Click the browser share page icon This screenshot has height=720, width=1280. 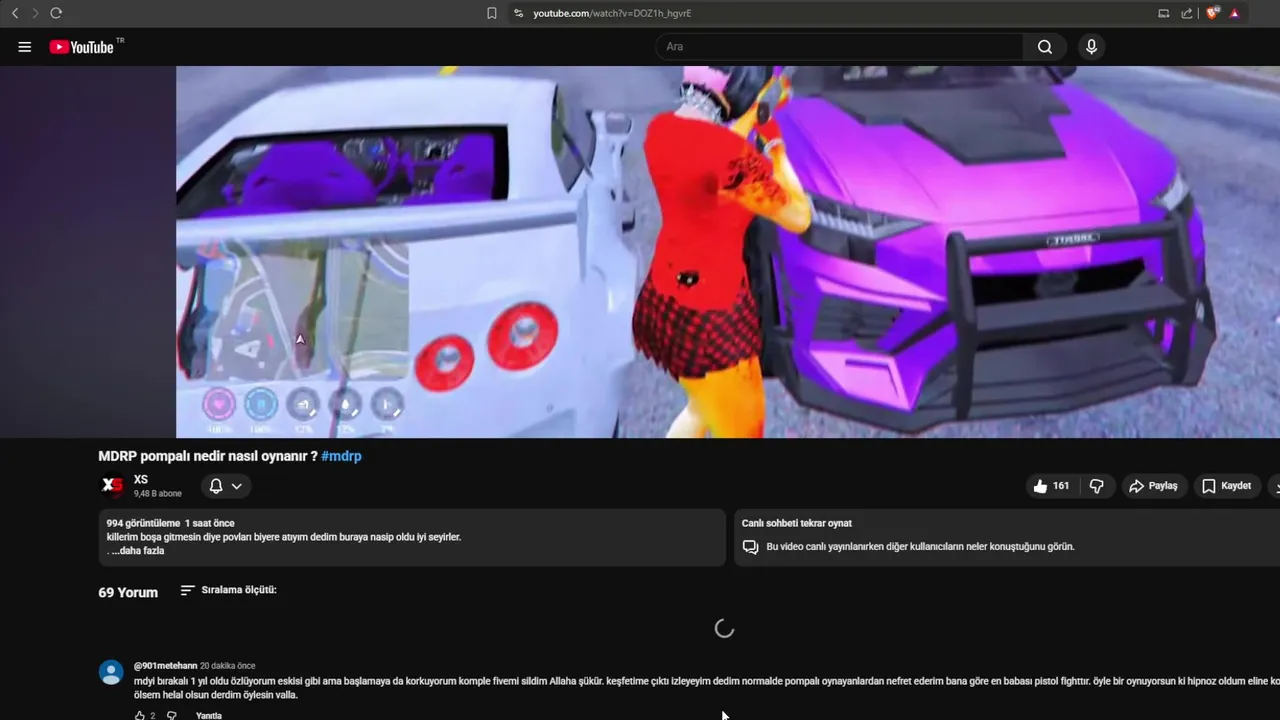click(1187, 13)
